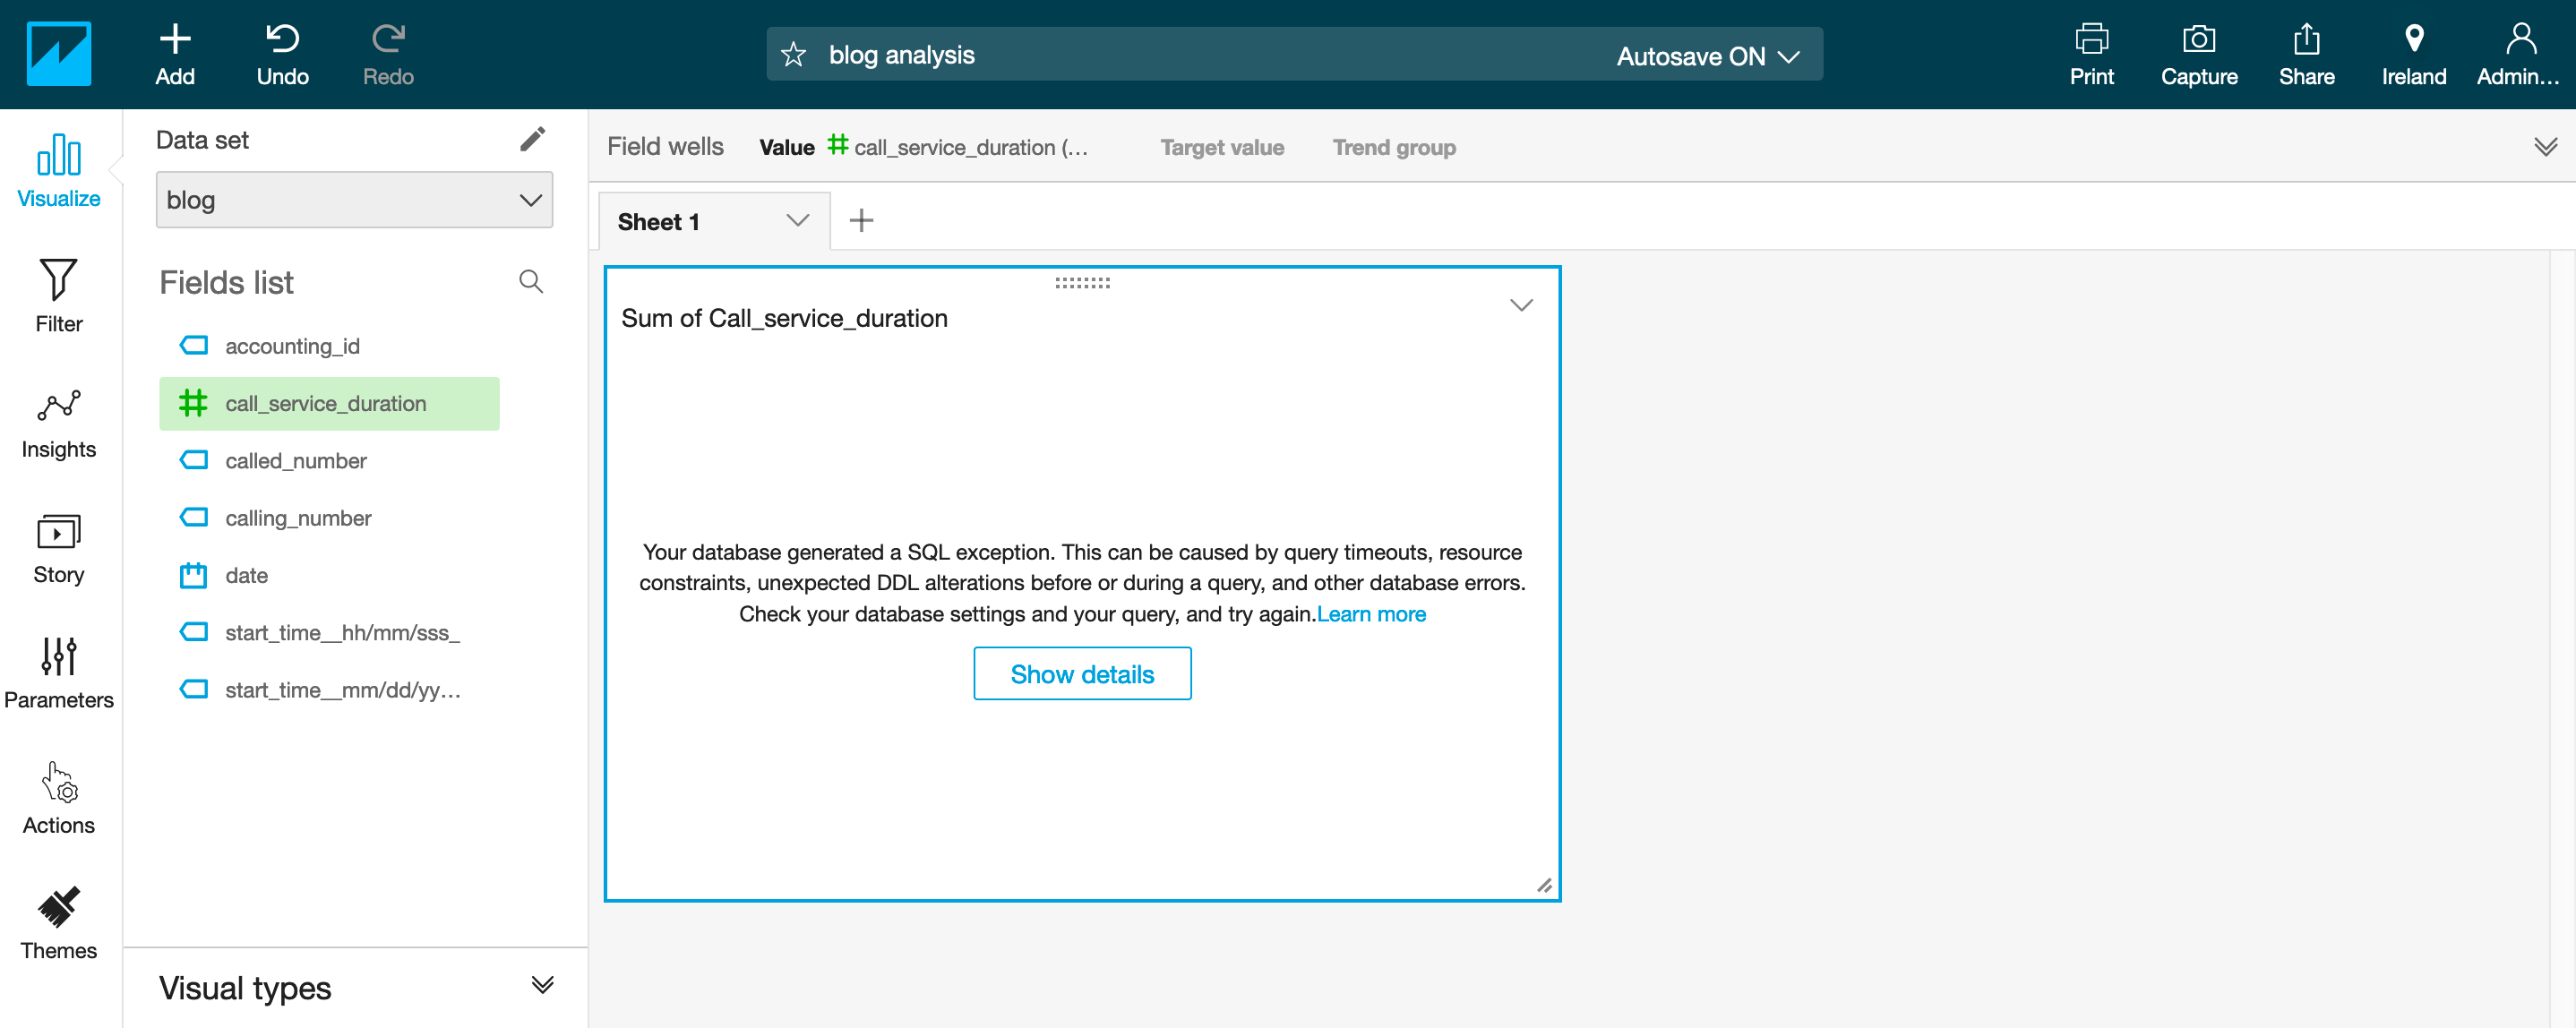This screenshot has height=1028, width=2576.
Task: Open the visual options chevron menu
Action: tap(1521, 304)
